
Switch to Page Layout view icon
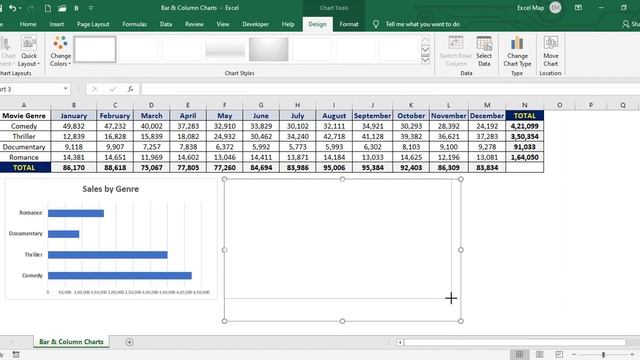pyautogui.click(x=539, y=354)
